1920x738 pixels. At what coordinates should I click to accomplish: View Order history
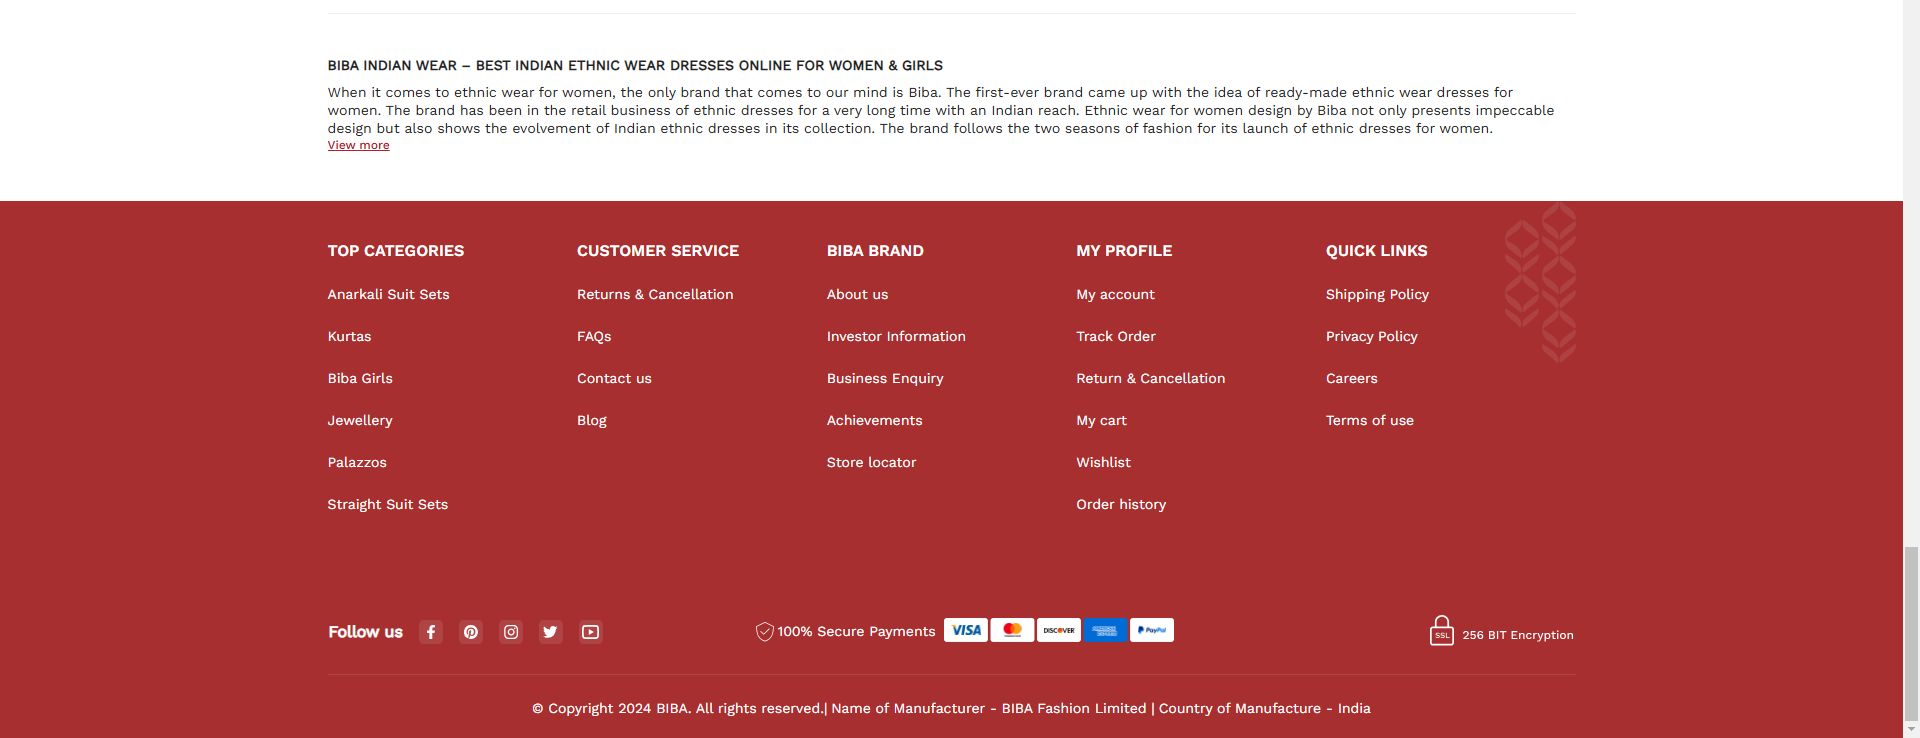tap(1121, 504)
